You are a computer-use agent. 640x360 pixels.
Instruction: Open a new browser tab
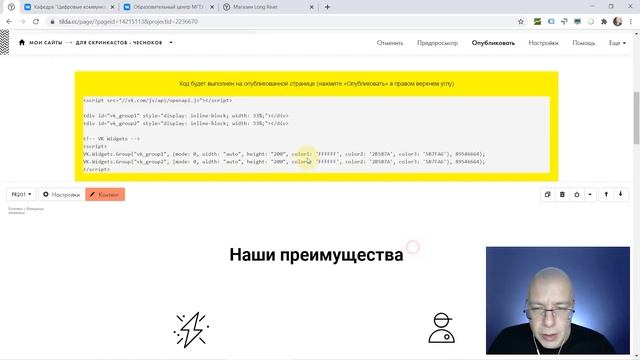[x=327, y=7]
